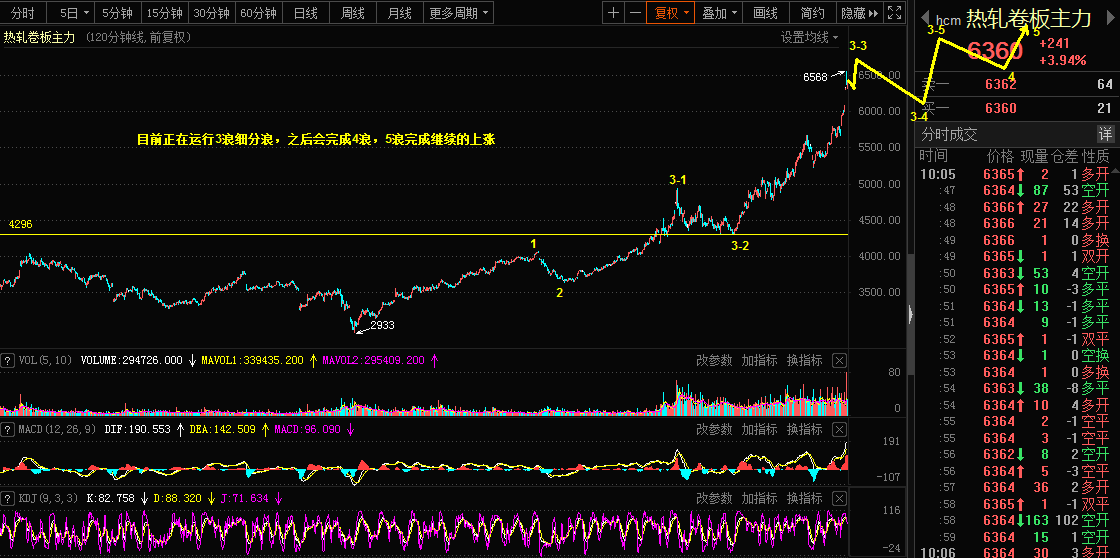Switch to 简约 simple mode
The image size is (1120, 558).
point(813,12)
